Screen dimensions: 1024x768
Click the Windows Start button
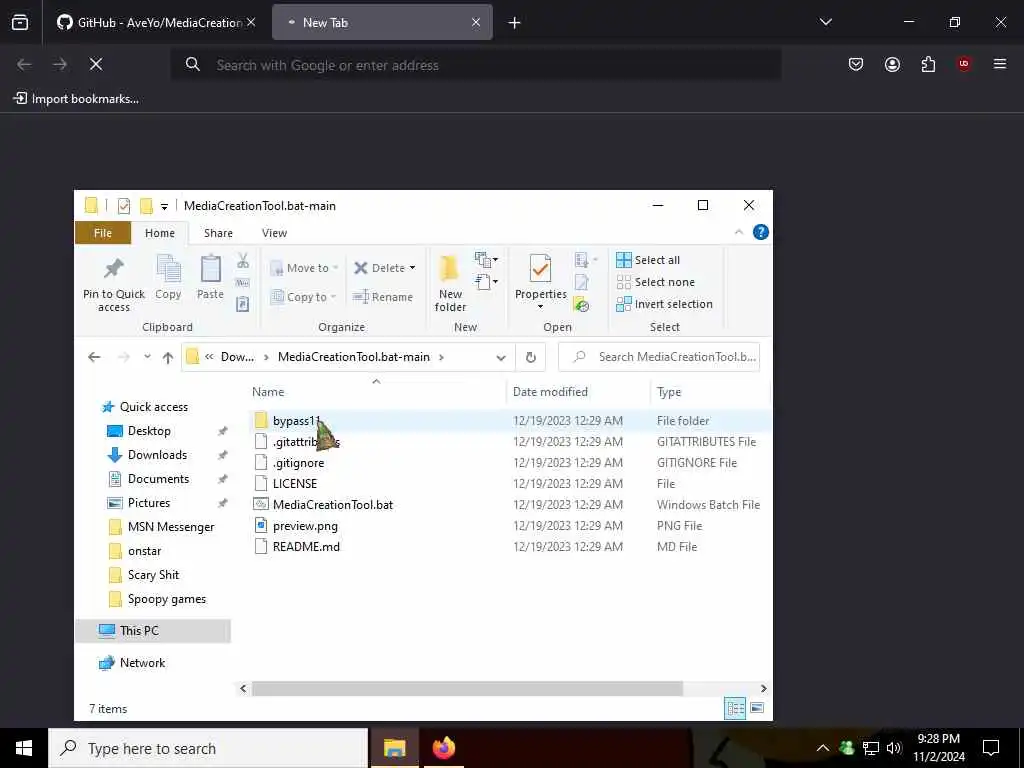click(24, 748)
